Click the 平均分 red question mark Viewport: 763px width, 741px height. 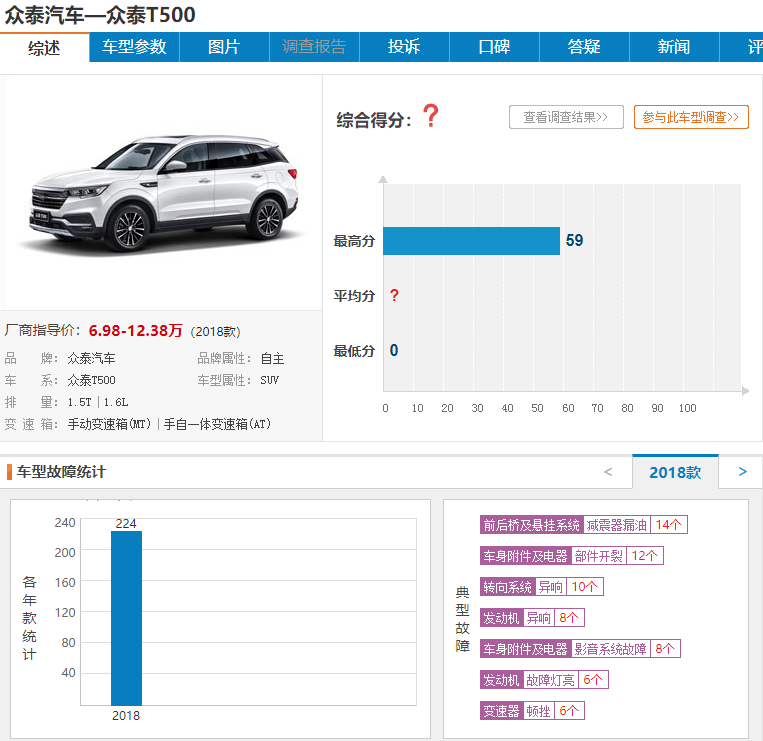394,295
